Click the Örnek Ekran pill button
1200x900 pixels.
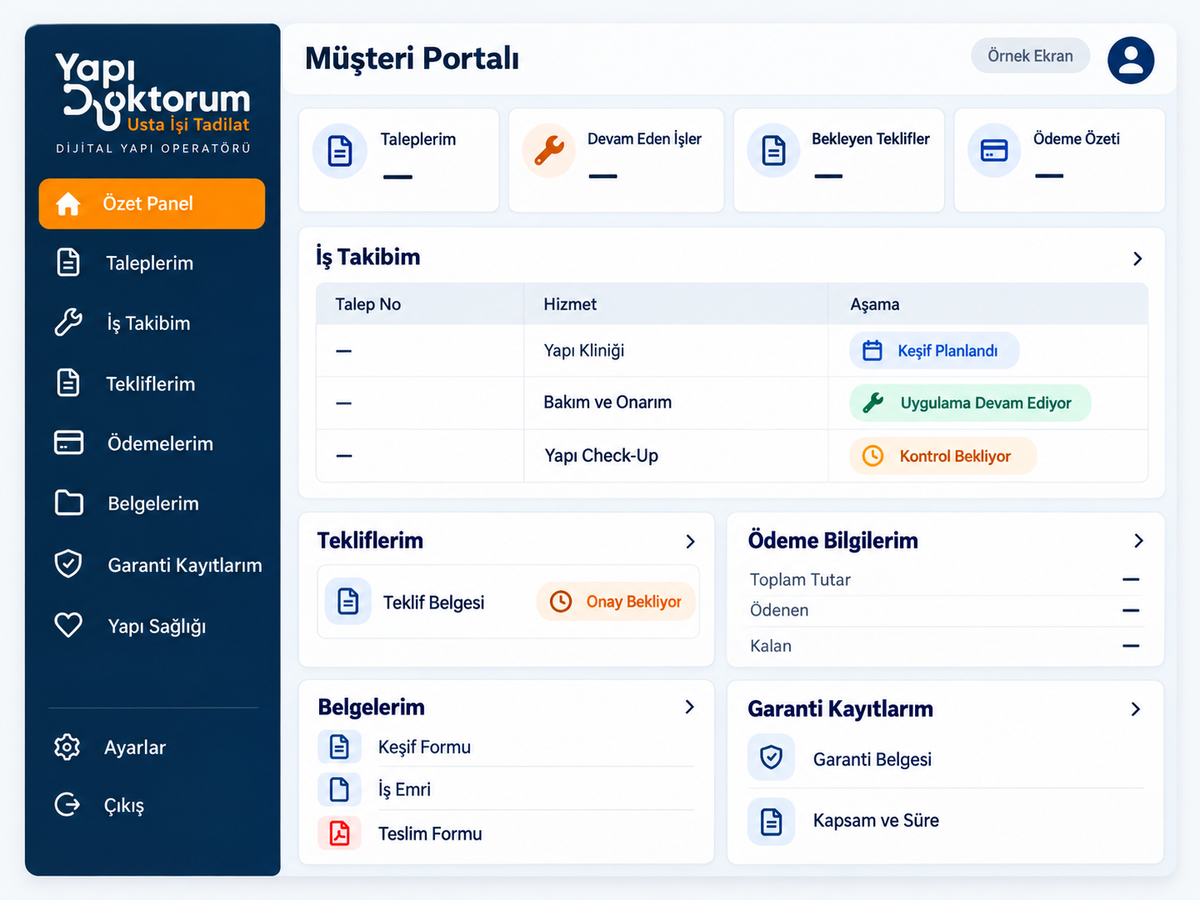(x=1030, y=56)
